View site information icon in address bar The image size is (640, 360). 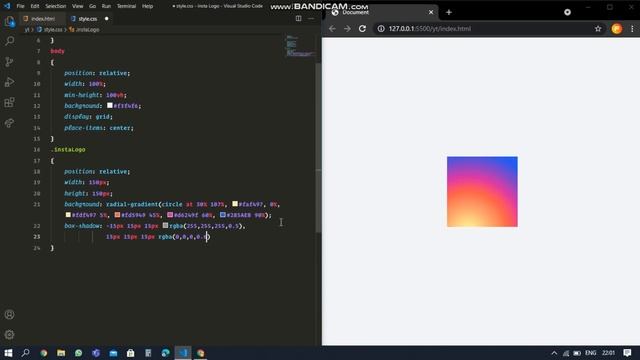coord(381,29)
